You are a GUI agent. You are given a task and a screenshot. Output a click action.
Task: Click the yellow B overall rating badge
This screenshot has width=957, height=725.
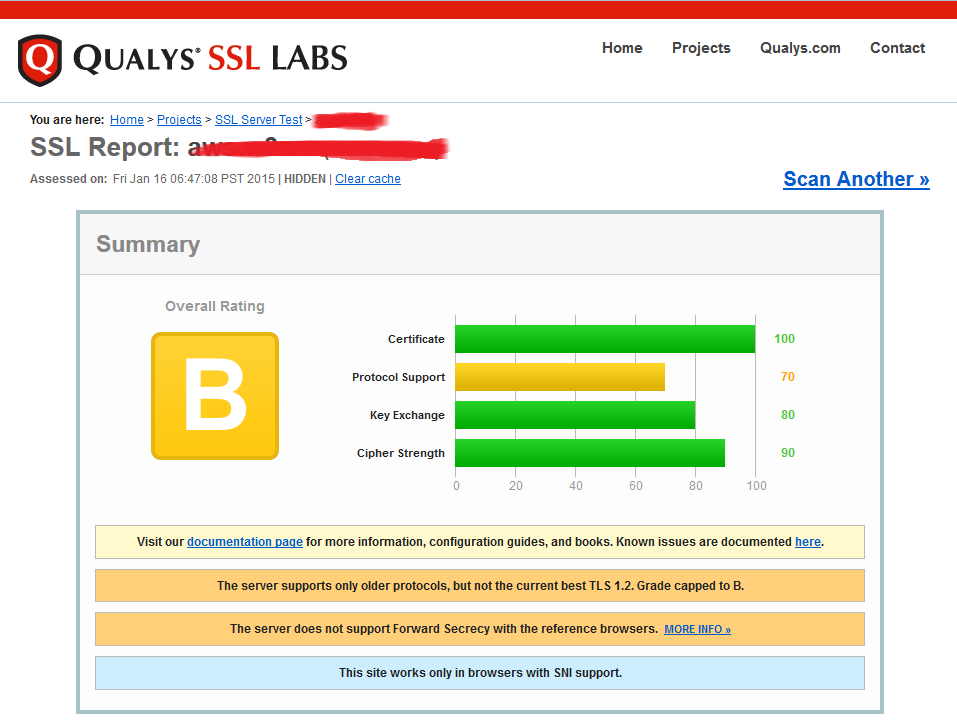pos(215,396)
